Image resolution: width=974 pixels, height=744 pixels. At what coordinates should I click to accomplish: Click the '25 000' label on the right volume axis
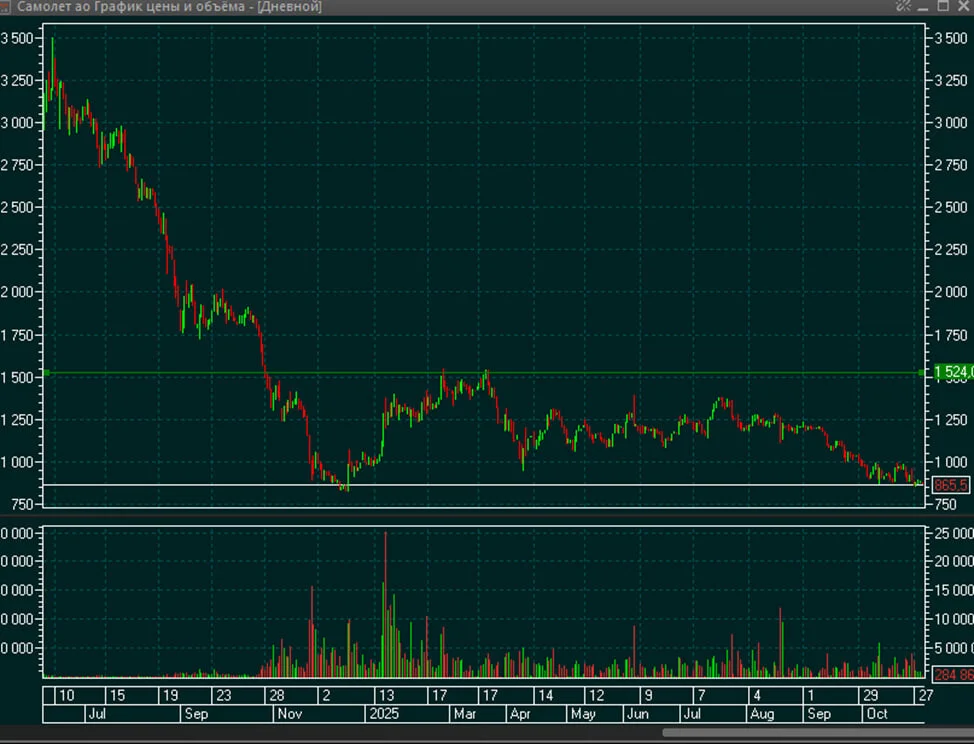pyautogui.click(x=954, y=533)
